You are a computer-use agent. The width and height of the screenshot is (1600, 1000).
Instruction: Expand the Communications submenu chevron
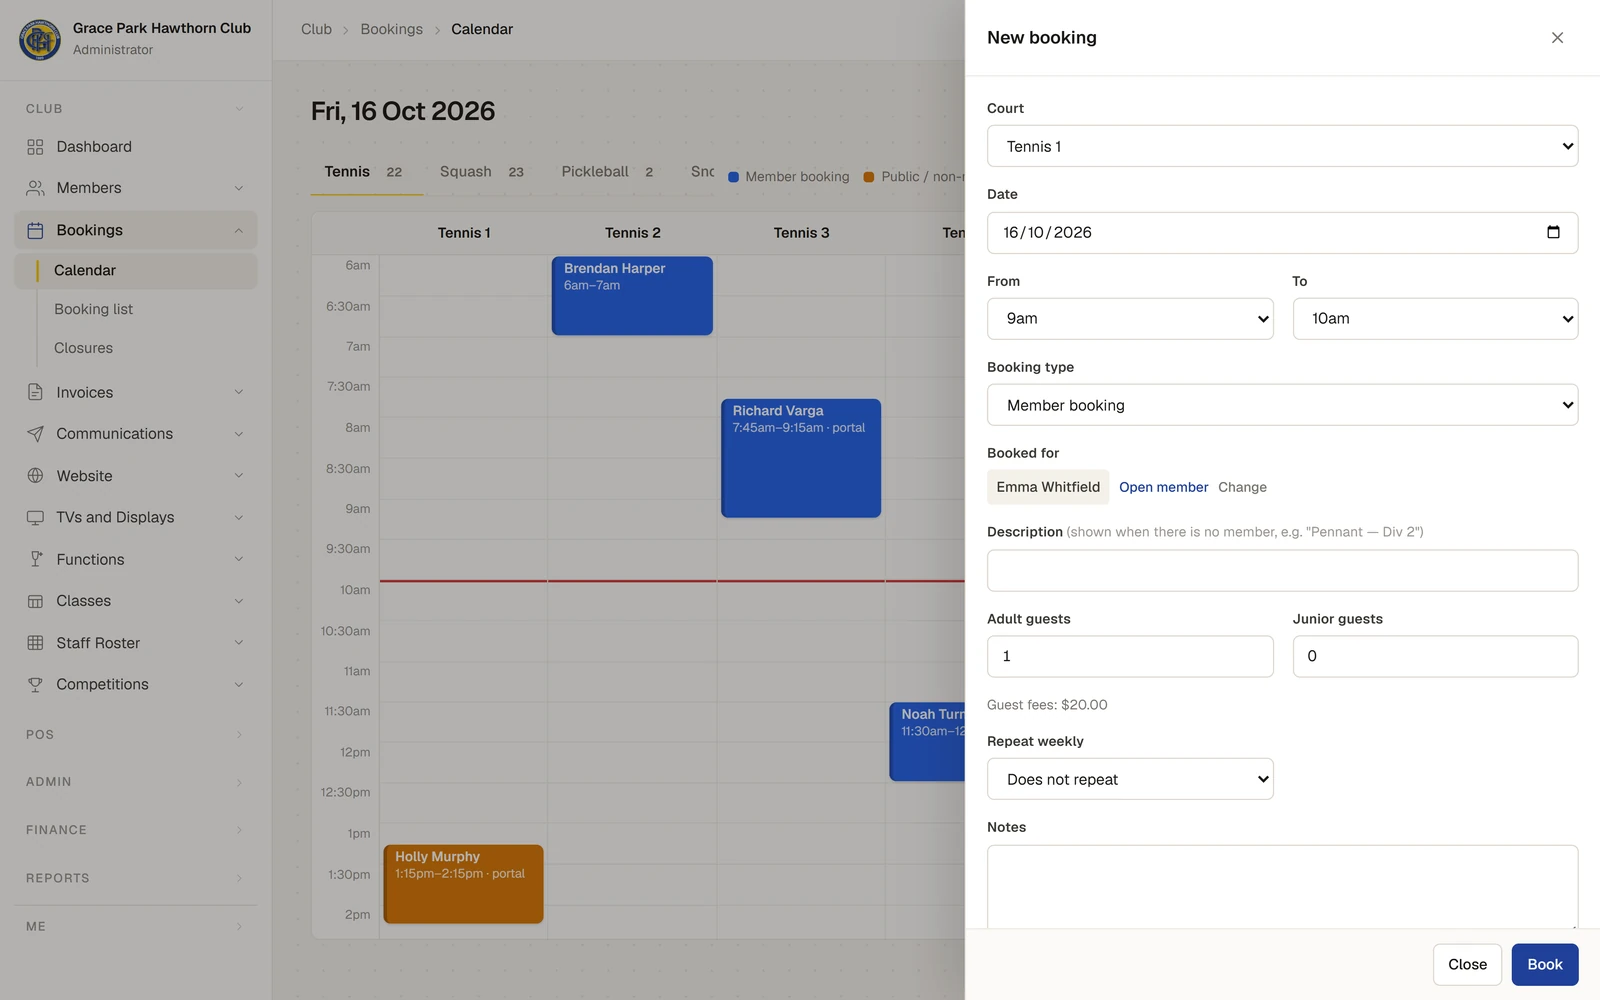(x=239, y=434)
